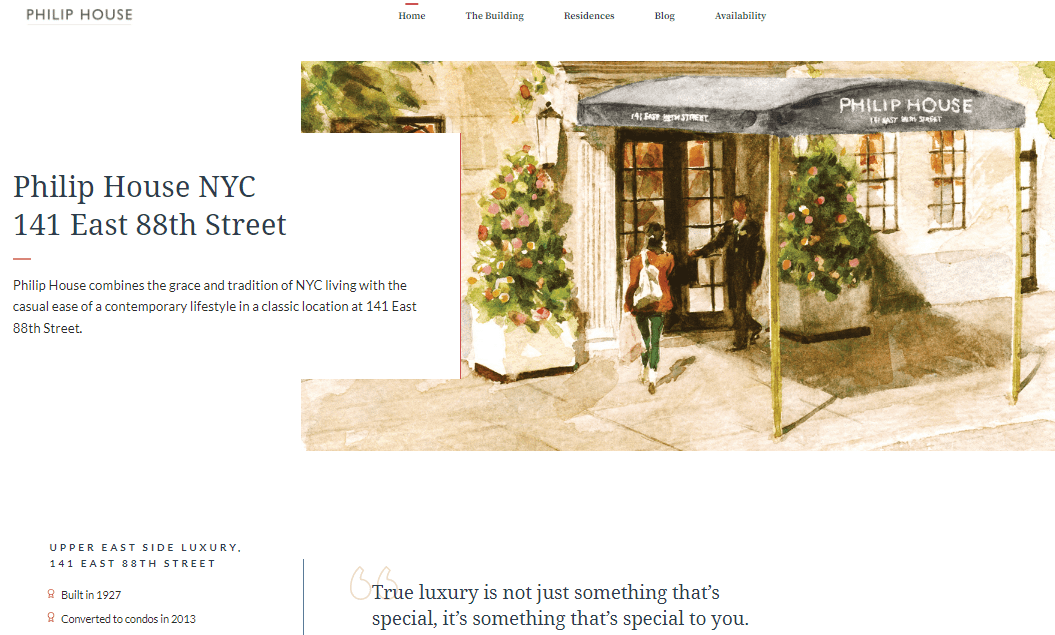This screenshot has height=635, width=1055.
Task: Visit the Blog page
Action: pyautogui.click(x=665, y=15)
